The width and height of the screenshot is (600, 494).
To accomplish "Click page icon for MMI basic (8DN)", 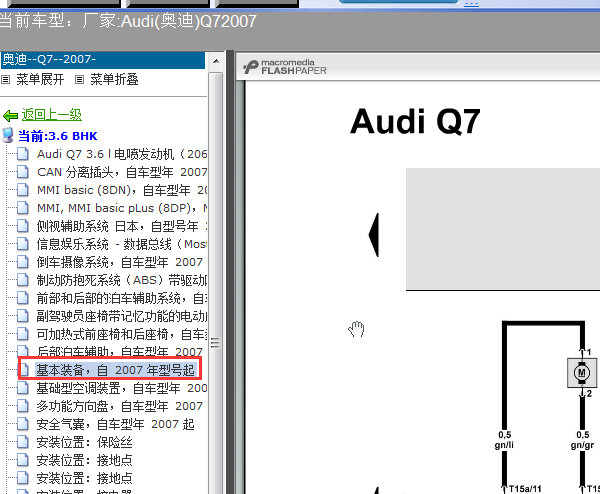I will [x=23, y=190].
